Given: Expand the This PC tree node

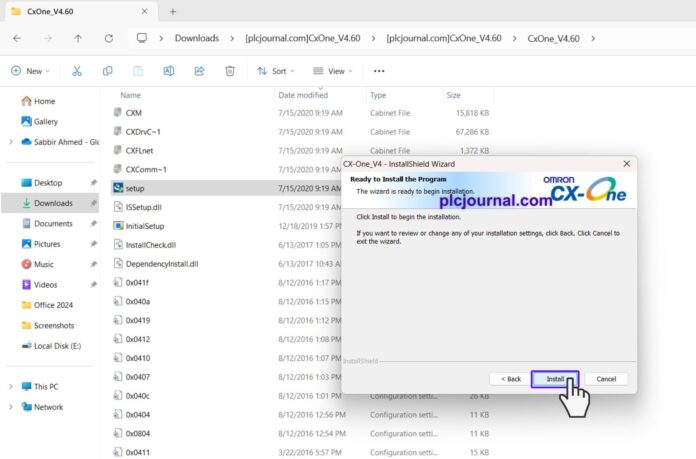Looking at the screenshot, I should click(11, 387).
